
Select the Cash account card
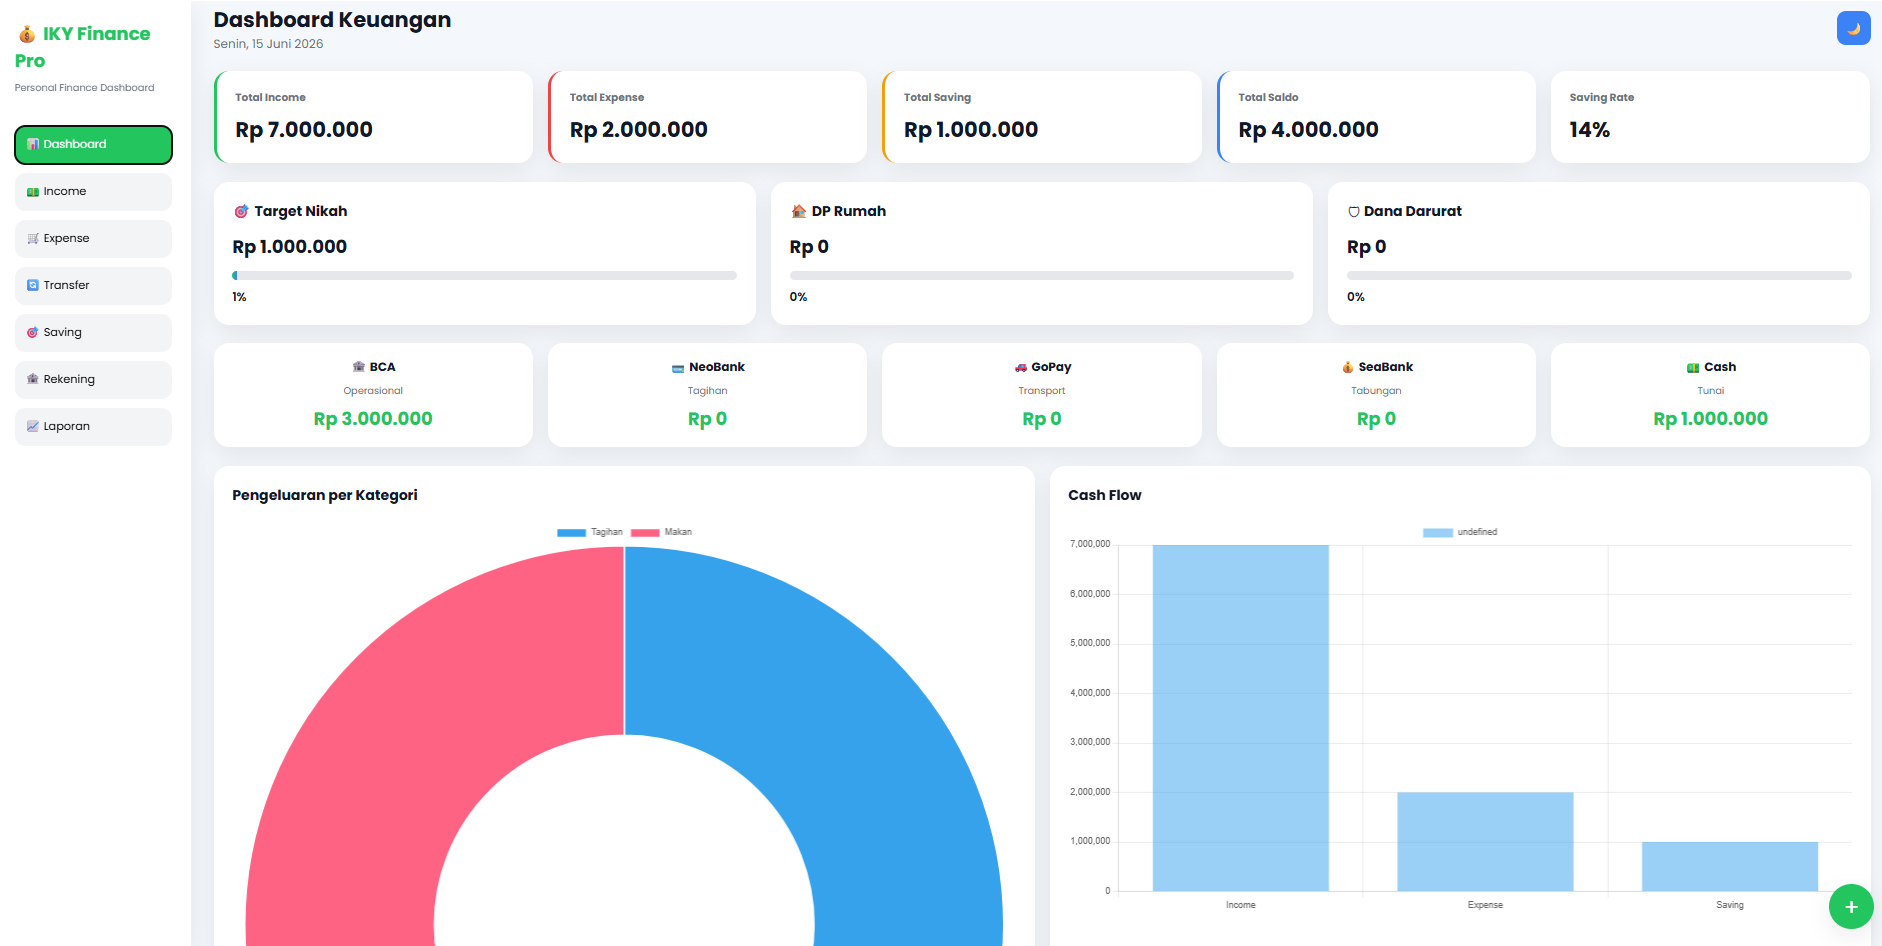coord(1710,395)
